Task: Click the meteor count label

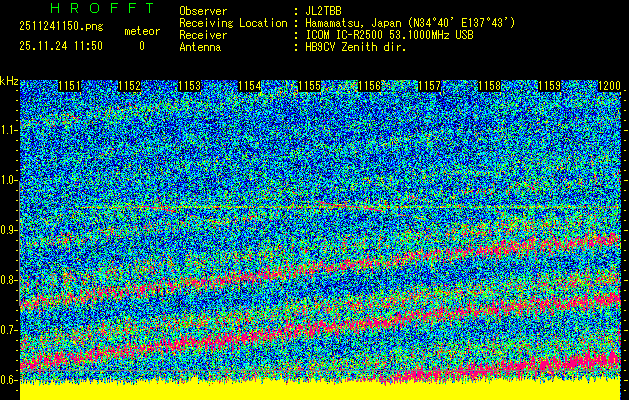Action: (x=141, y=32)
